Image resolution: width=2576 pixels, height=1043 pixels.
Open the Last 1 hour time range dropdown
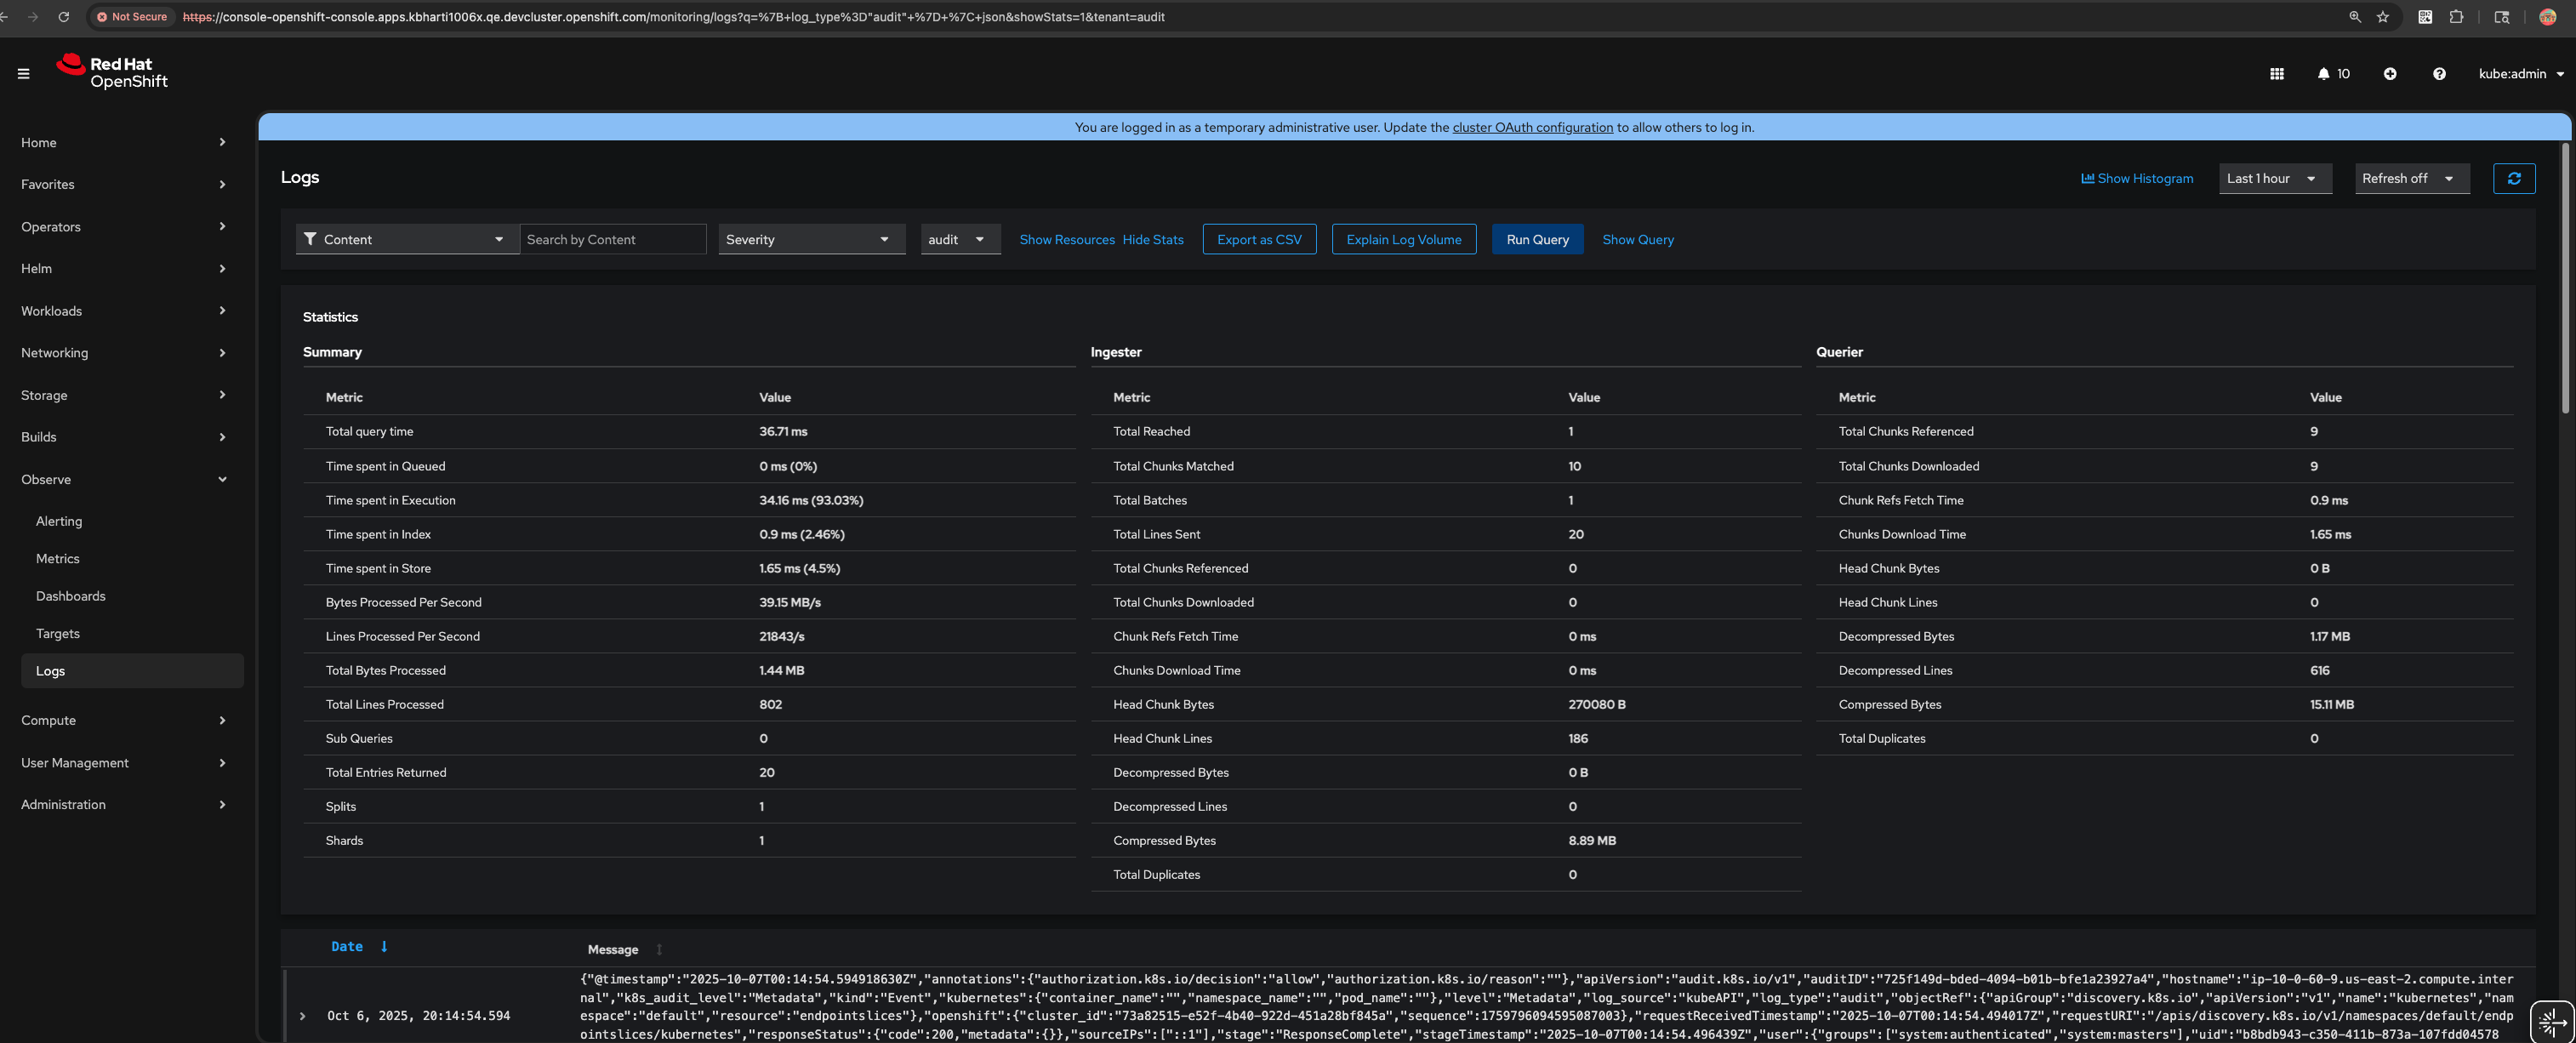(x=2274, y=178)
